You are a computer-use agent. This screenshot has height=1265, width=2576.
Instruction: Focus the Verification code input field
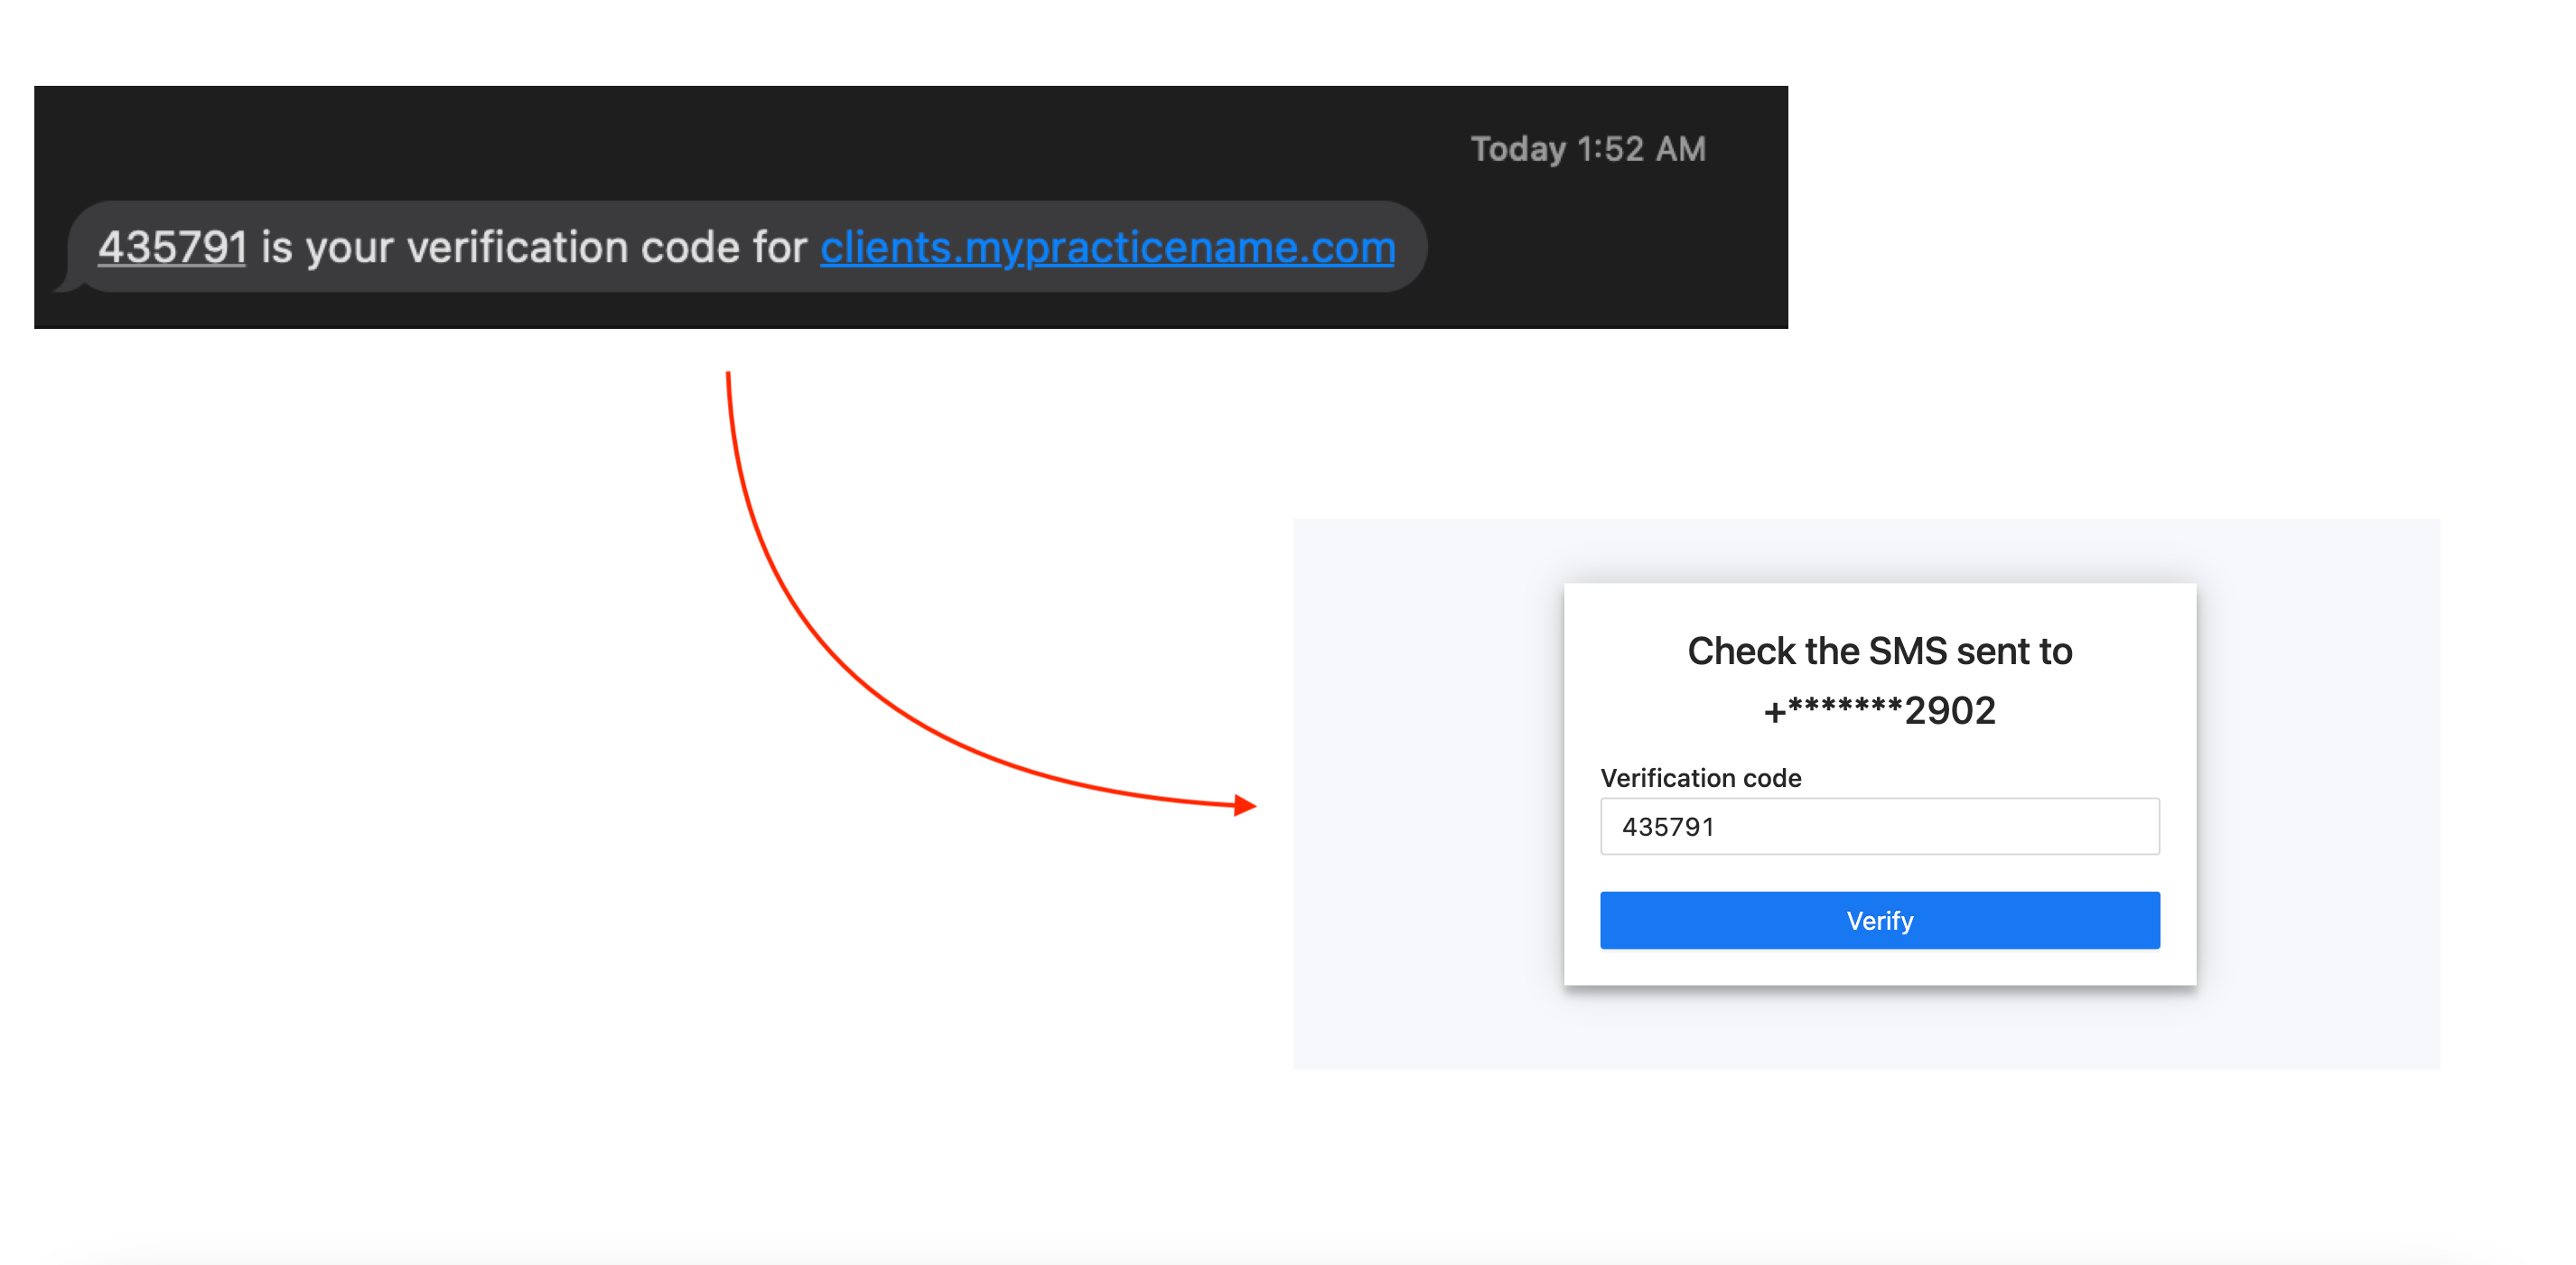tap(1879, 826)
